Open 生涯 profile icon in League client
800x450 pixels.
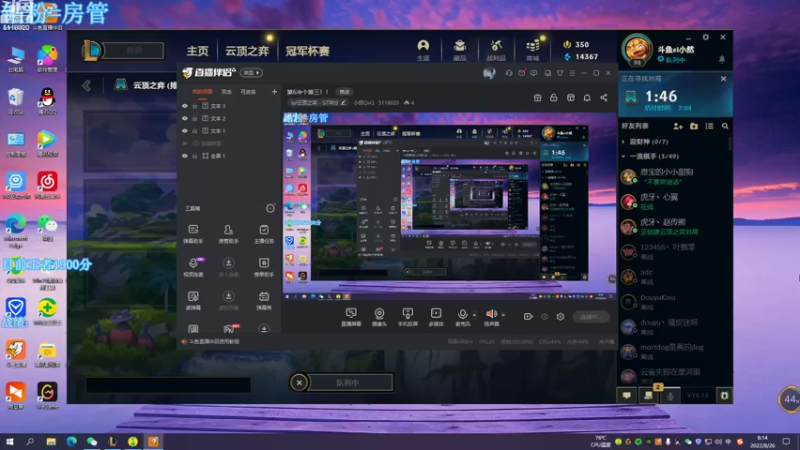click(423, 50)
